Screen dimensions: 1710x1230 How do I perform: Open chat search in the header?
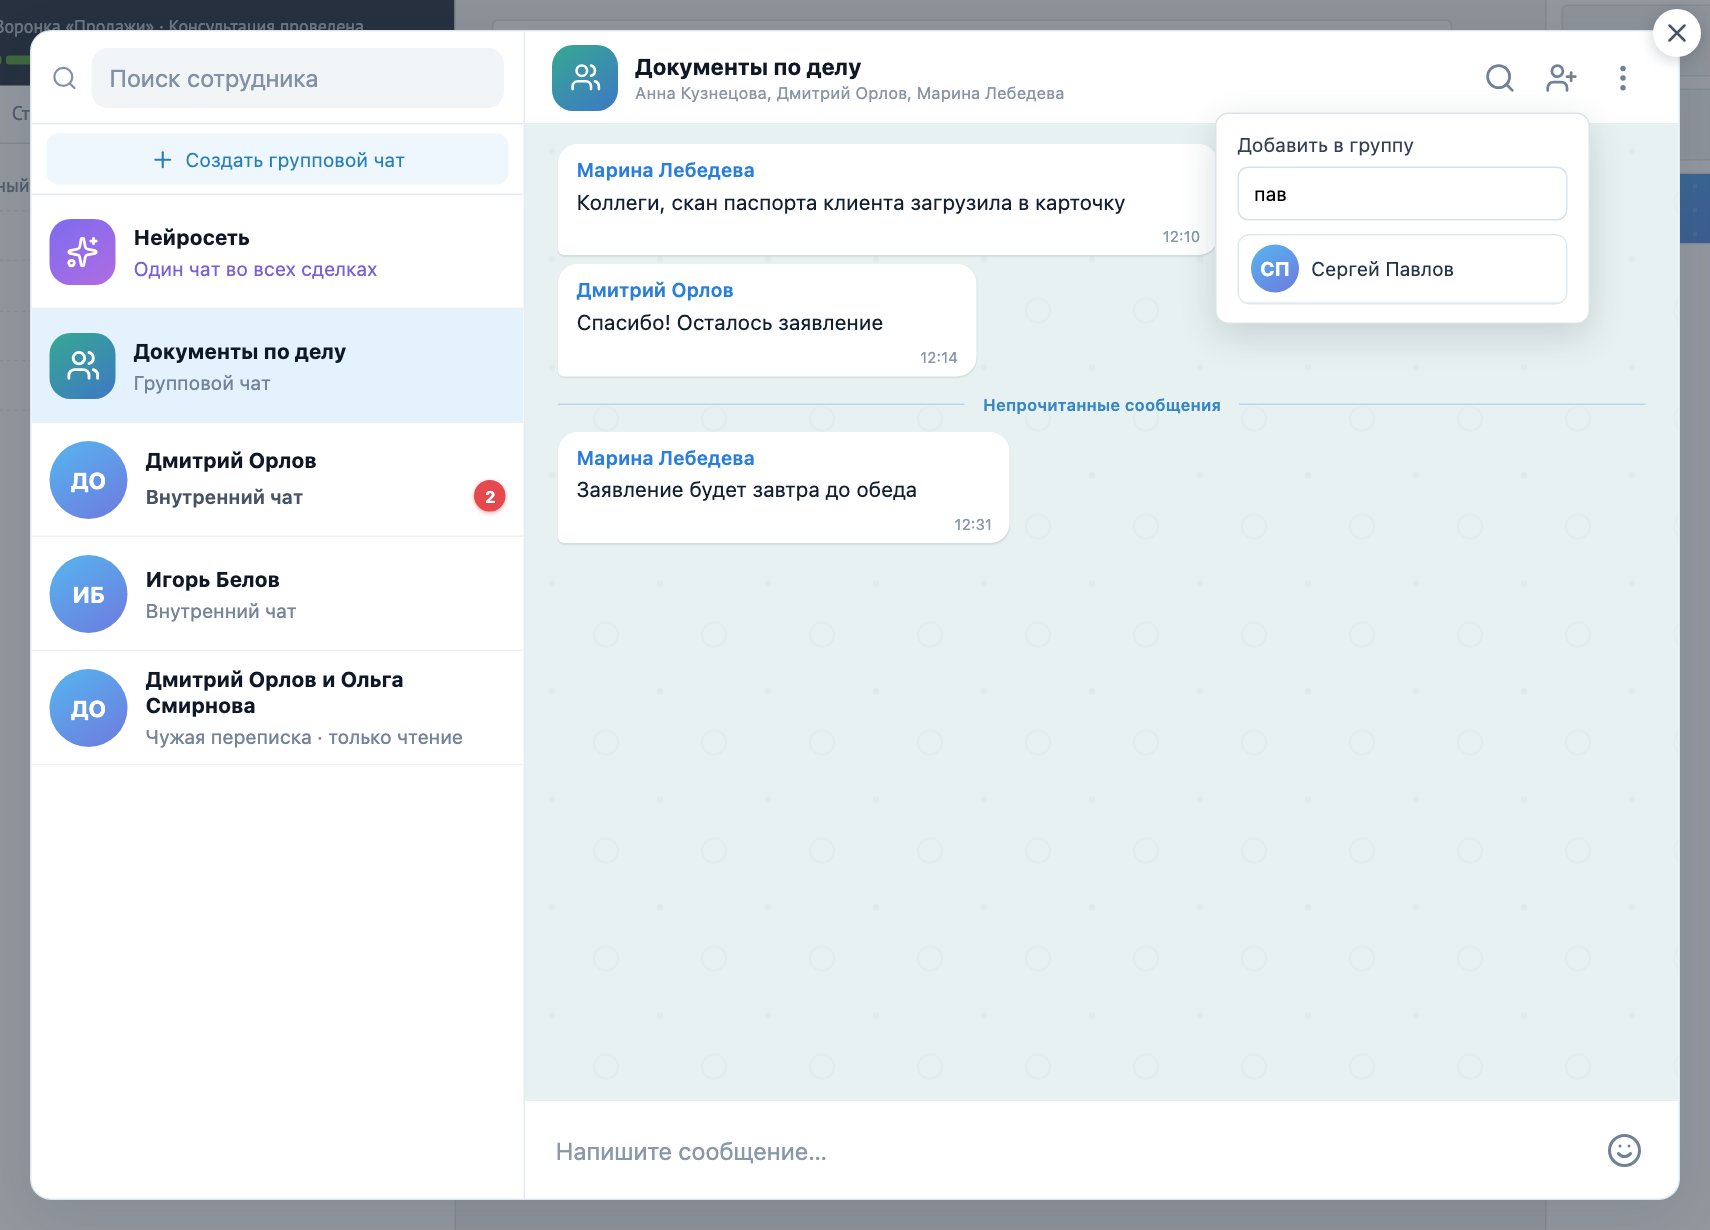click(x=1499, y=78)
